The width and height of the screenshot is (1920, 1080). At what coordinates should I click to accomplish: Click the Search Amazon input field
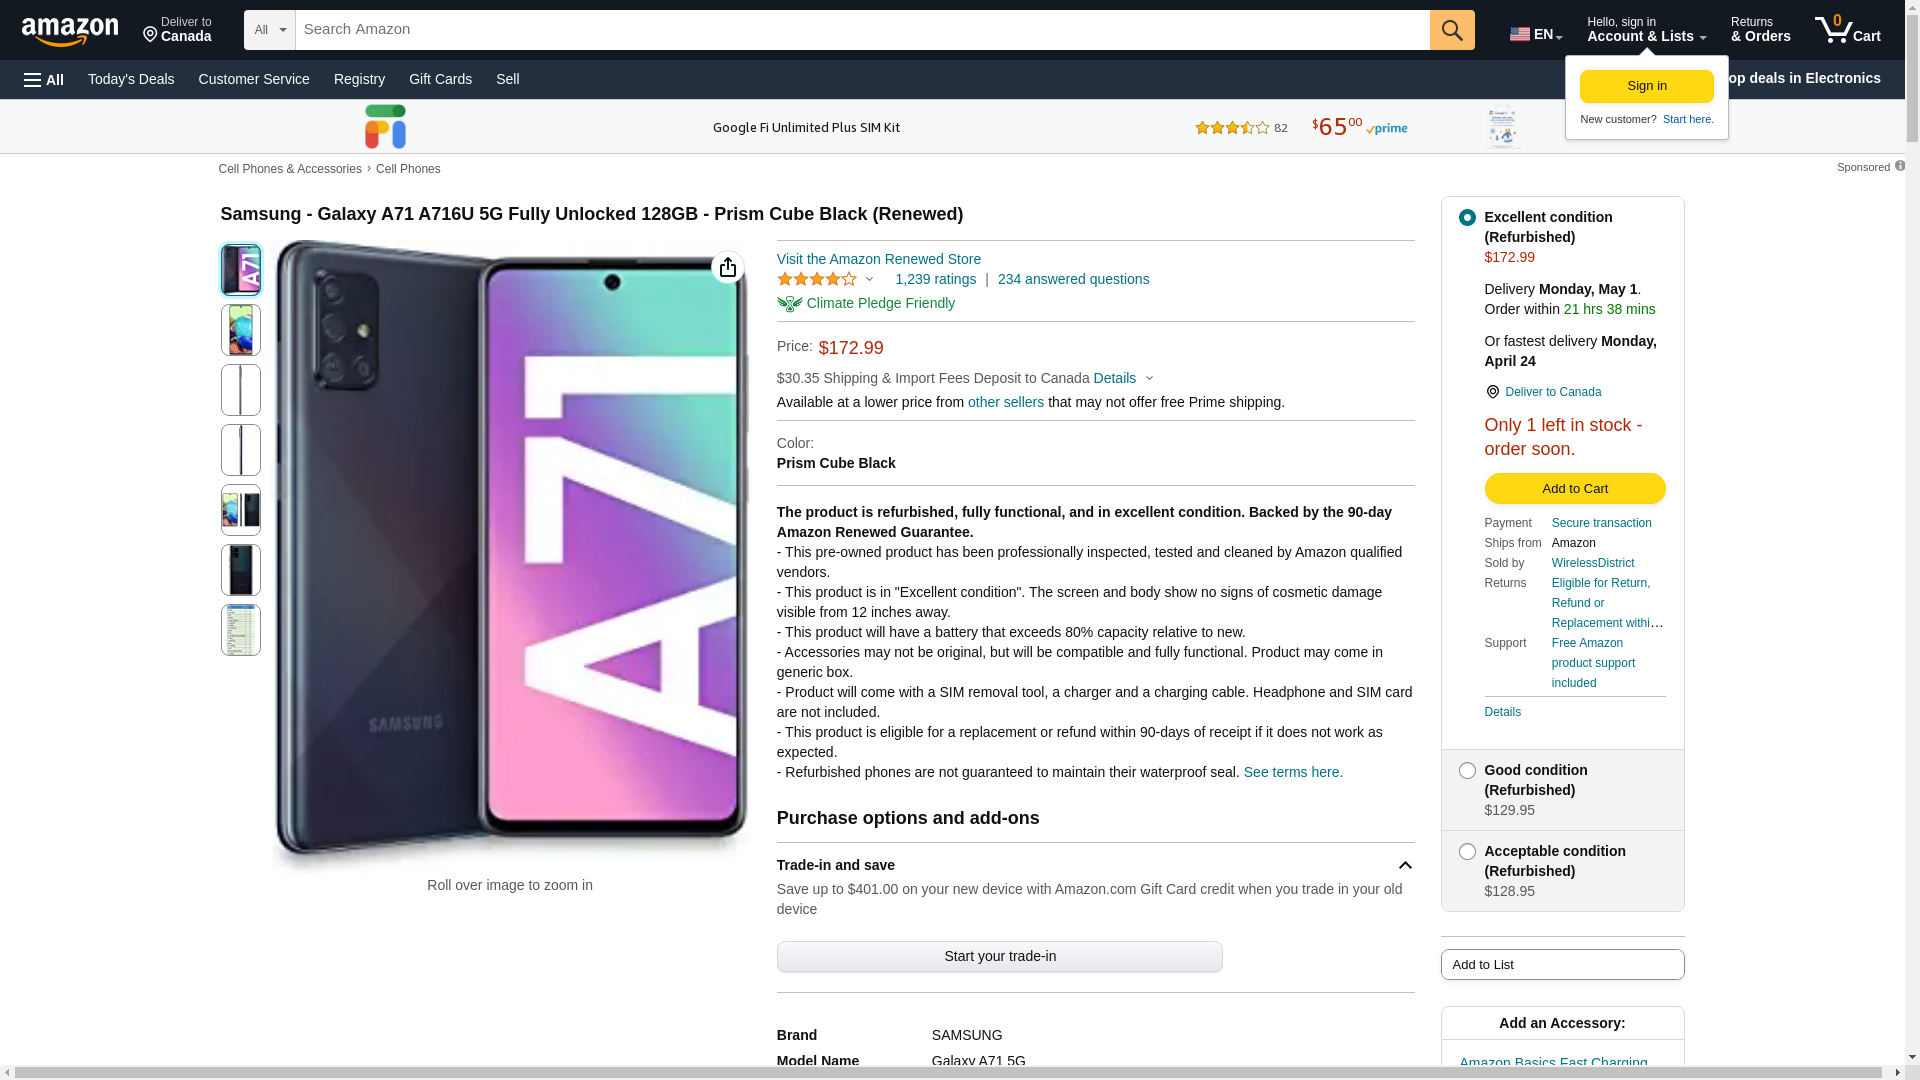[862, 30]
